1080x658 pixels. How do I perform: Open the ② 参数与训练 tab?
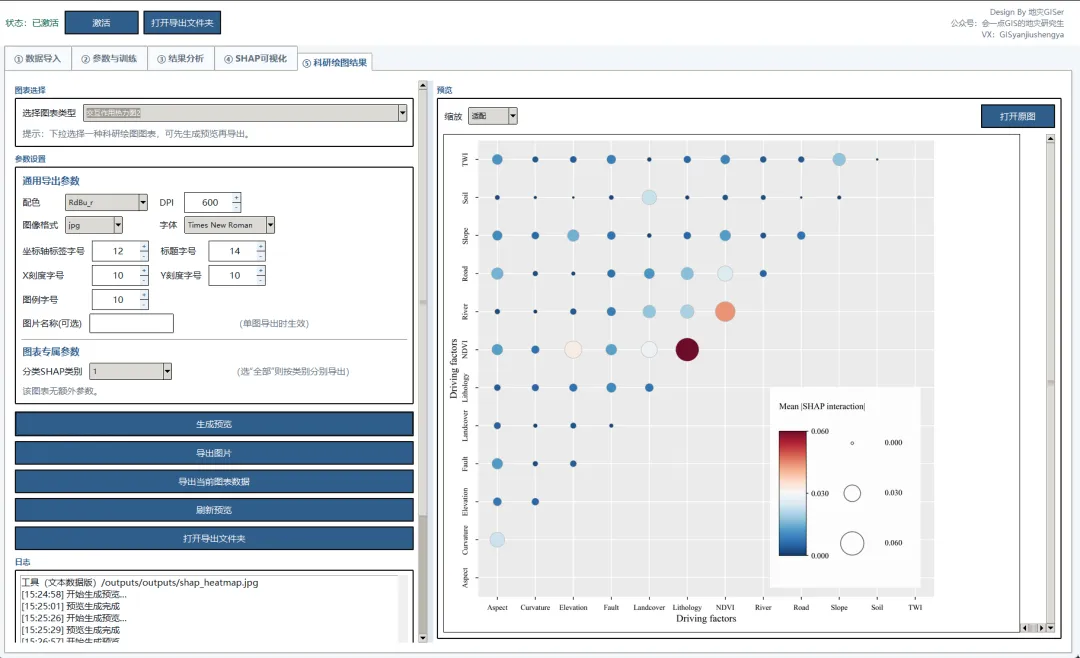tap(109, 59)
